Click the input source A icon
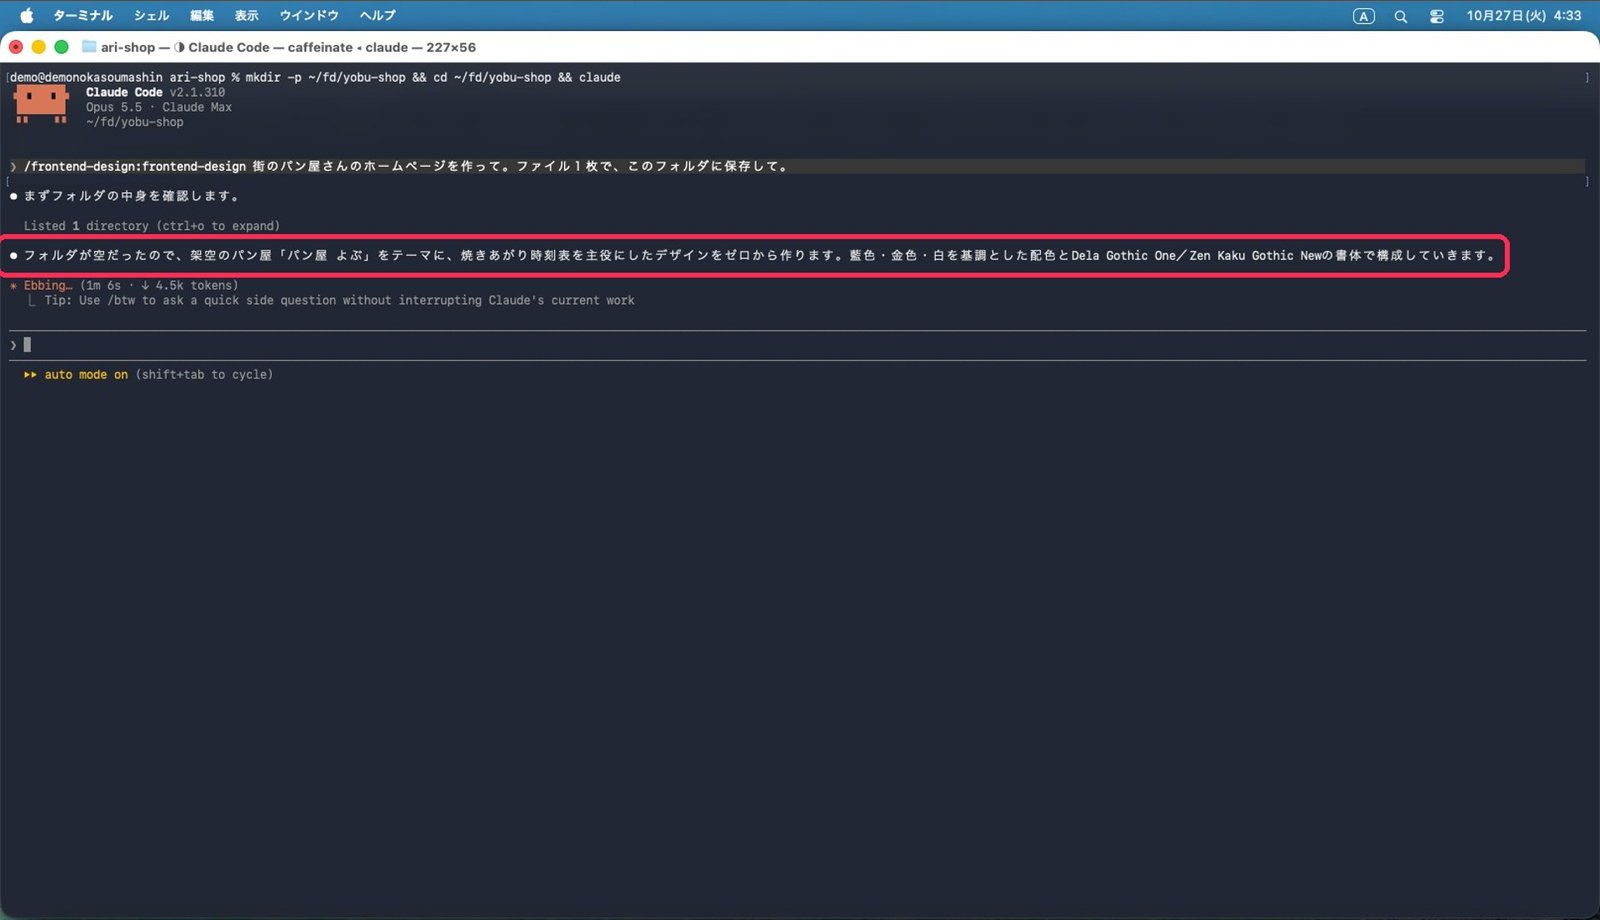The image size is (1600, 920). (1363, 16)
